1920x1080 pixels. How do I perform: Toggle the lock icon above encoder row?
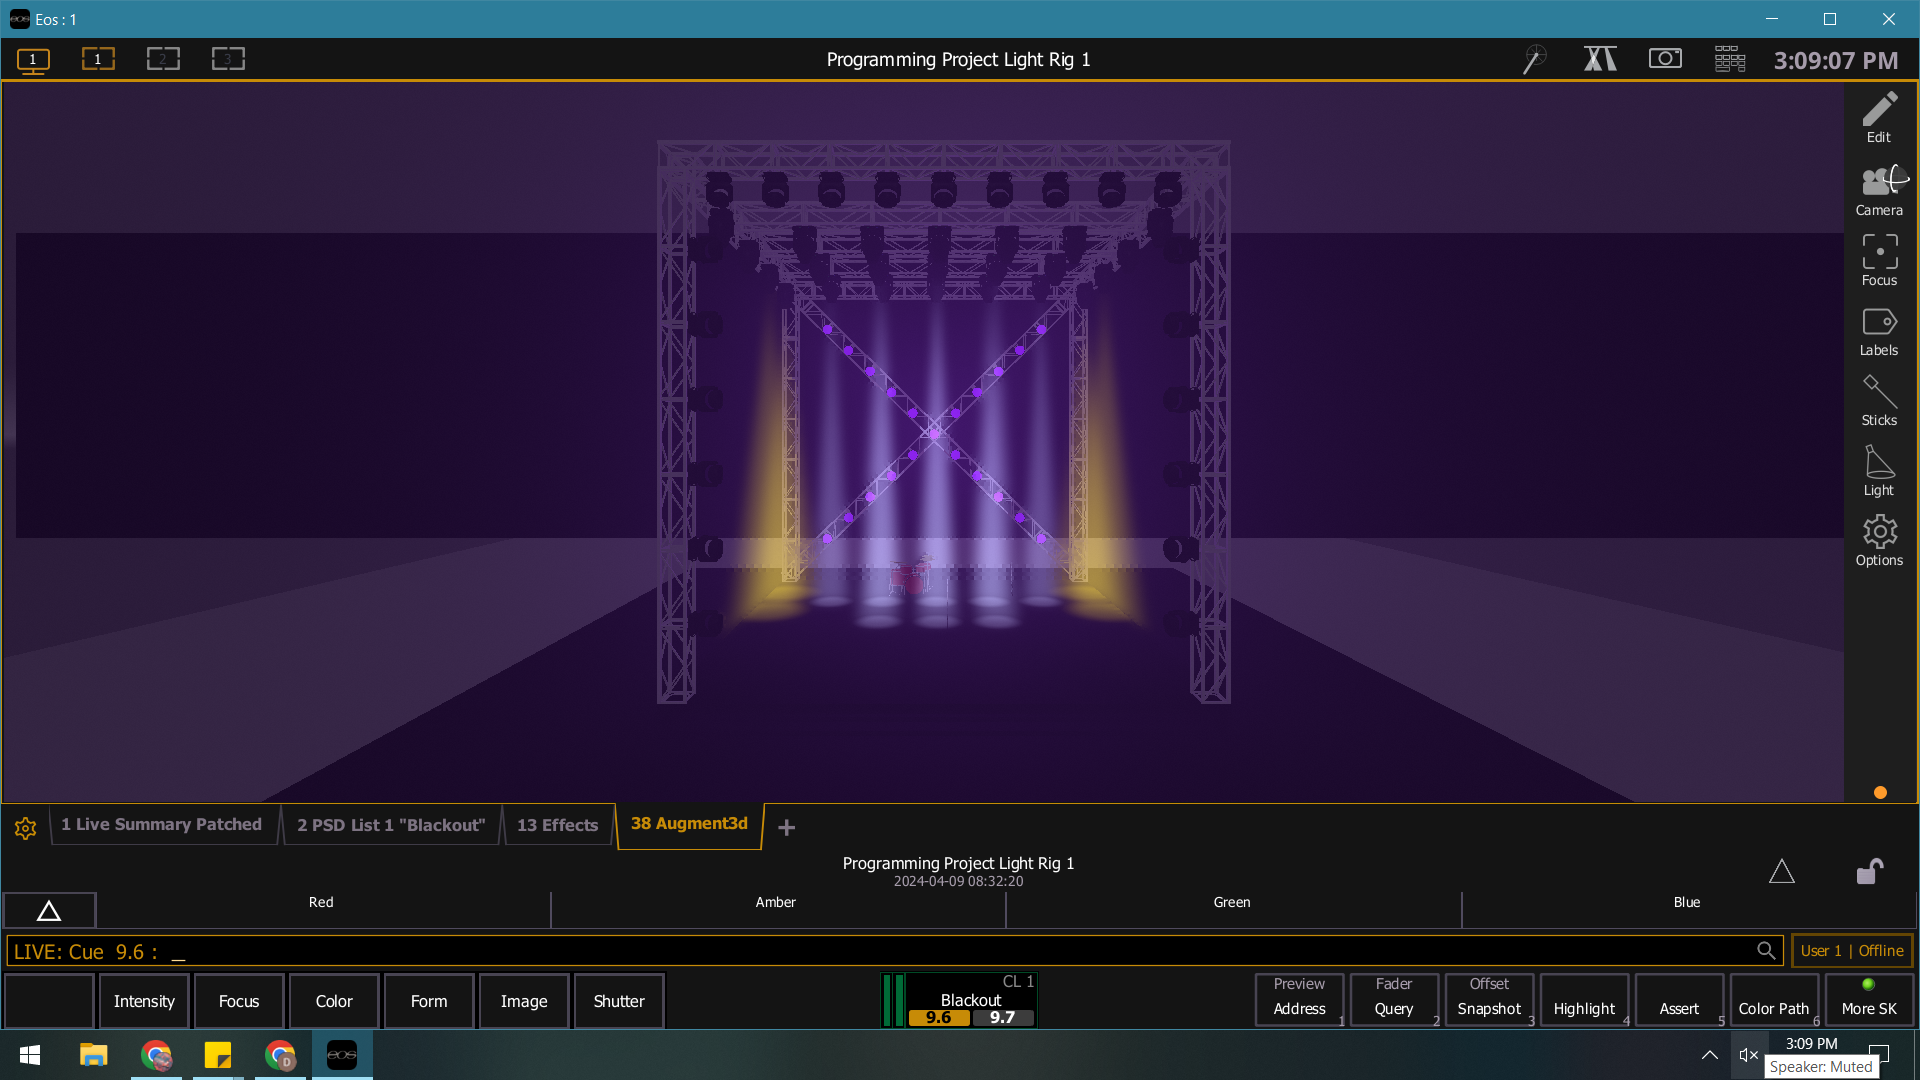coord(1869,871)
